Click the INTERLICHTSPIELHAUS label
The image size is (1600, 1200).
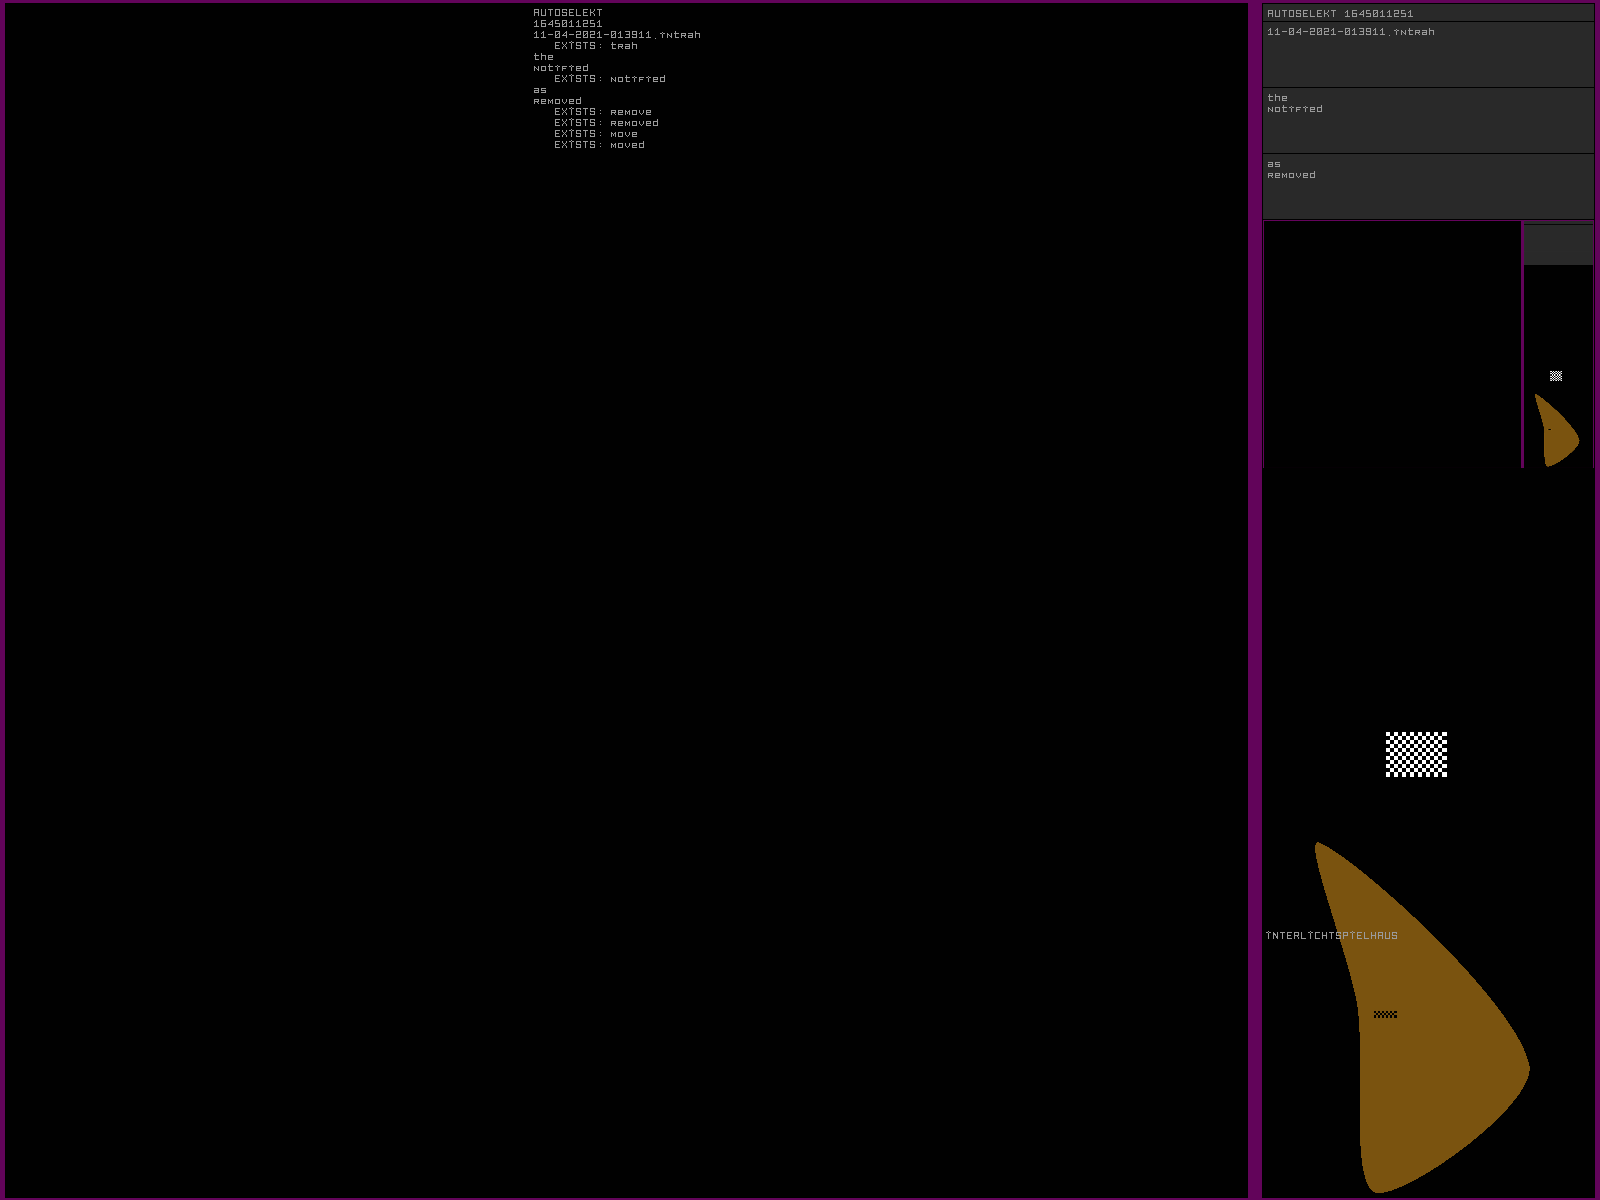tap(1332, 936)
